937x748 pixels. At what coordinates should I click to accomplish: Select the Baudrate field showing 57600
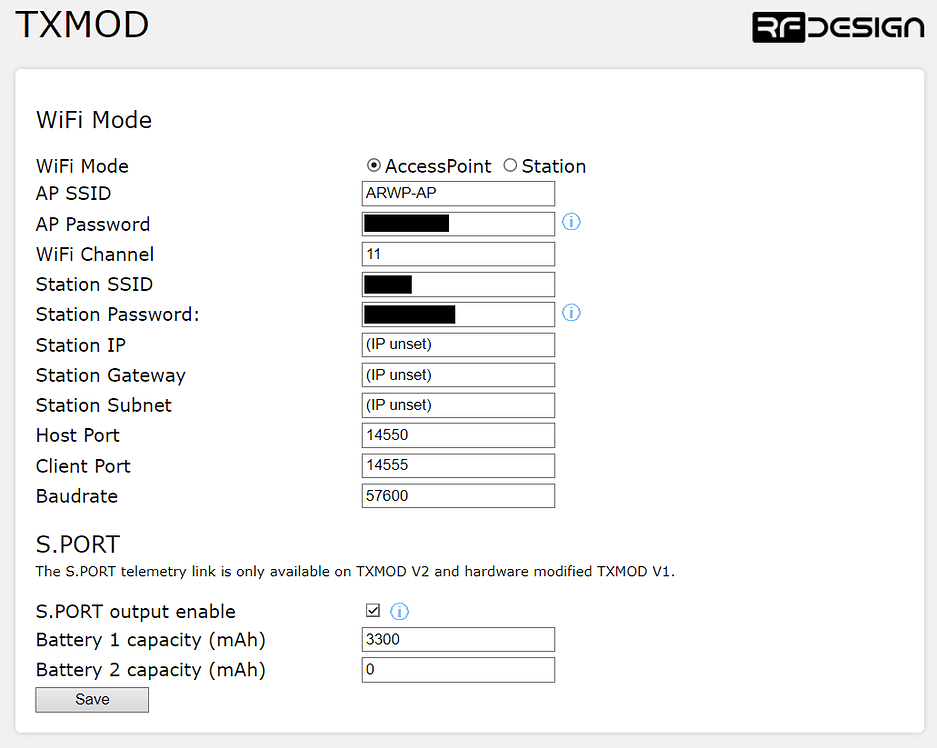click(458, 495)
